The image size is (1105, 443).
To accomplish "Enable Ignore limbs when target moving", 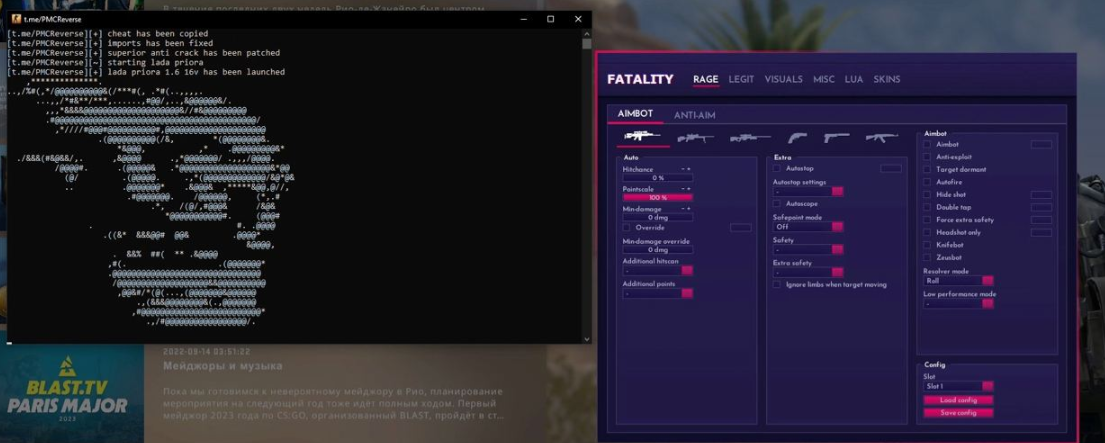I will click(777, 285).
